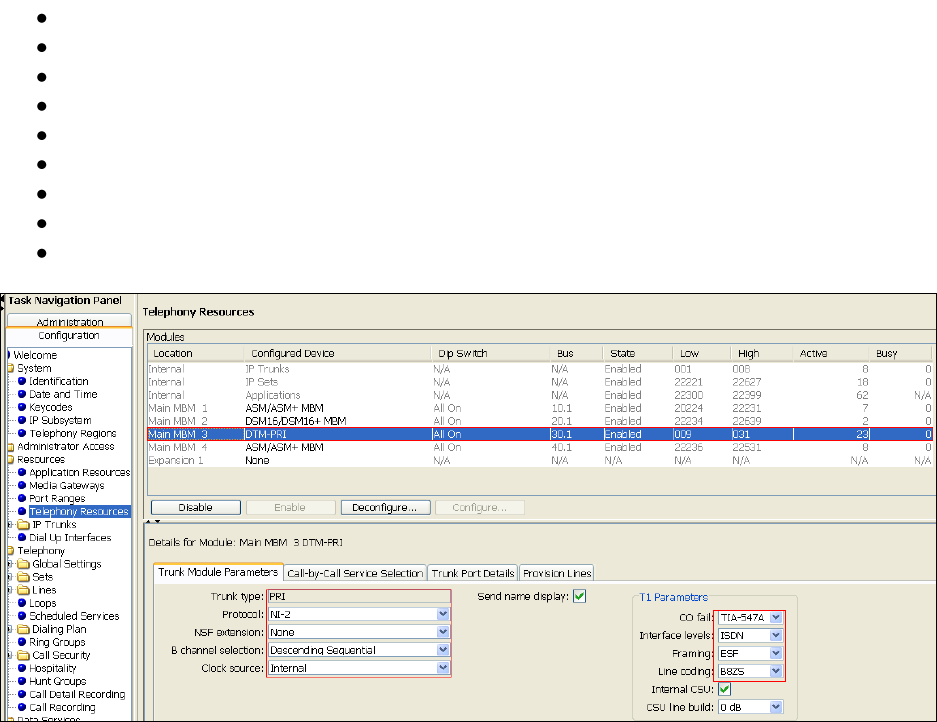This screenshot has height=722, width=937.
Task: Select Date and Time in navigation tree
Action: 63,394
